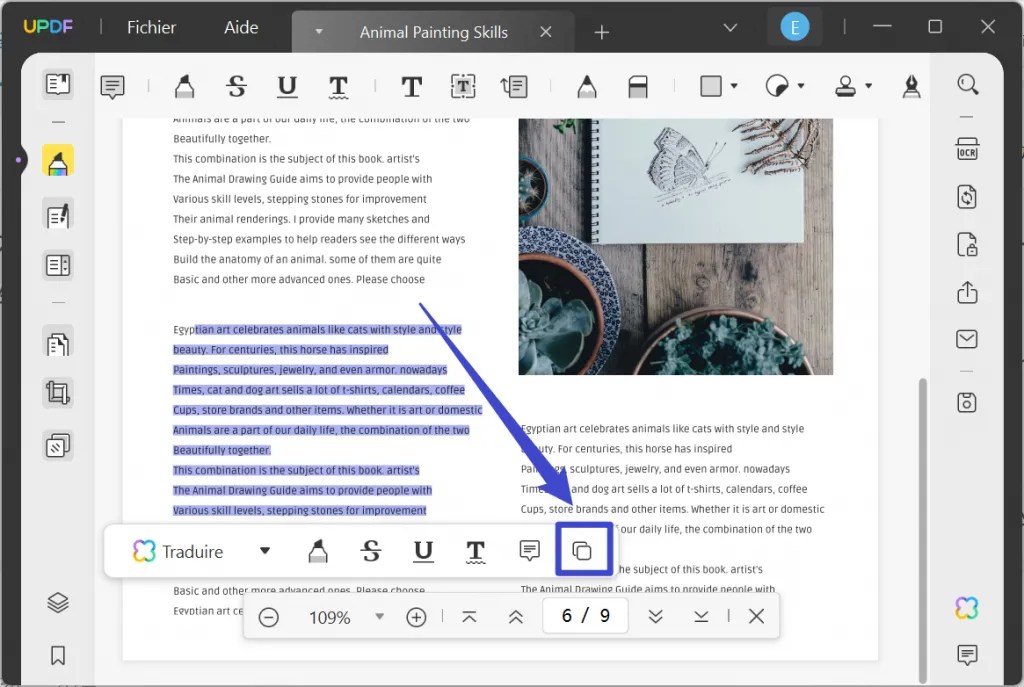Image resolution: width=1024 pixels, height=687 pixels.
Task: Open the Crop Pages tool in sidebar
Action: click(x=57, y=393)
